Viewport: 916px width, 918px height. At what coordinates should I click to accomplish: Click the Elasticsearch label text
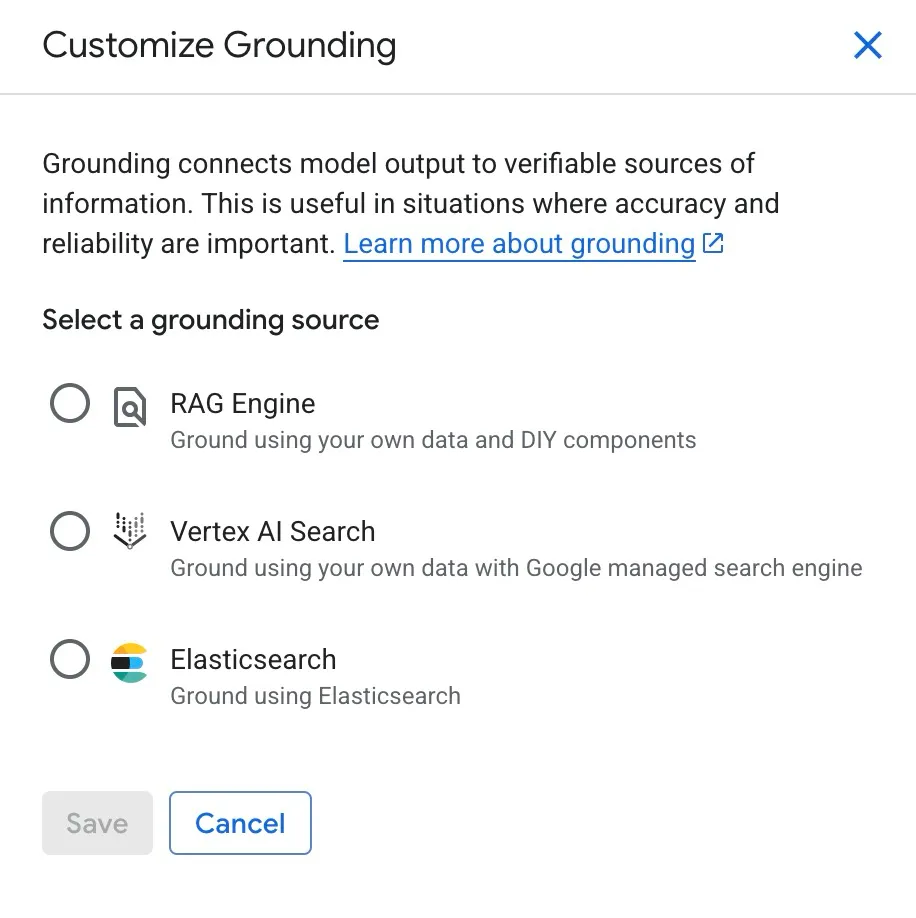pos(252,659)
